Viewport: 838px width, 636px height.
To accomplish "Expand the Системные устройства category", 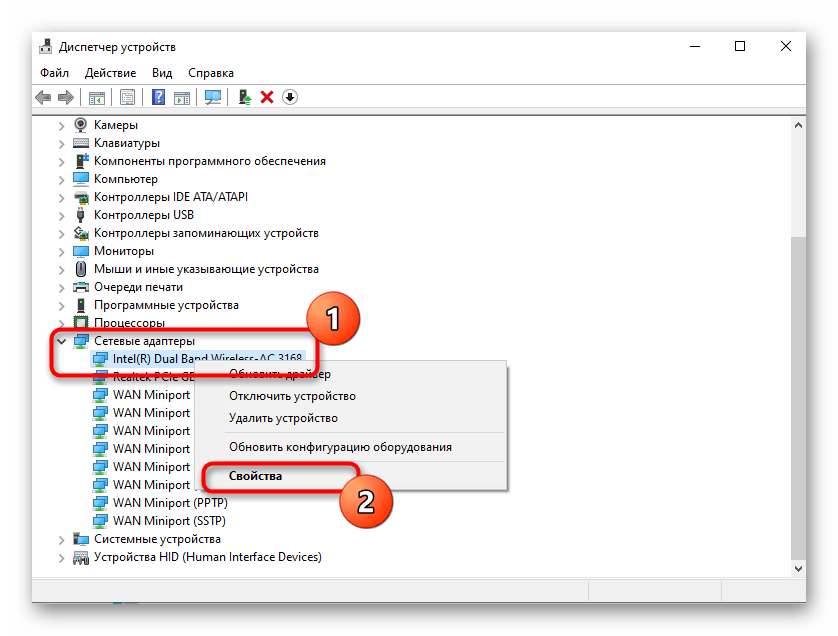I will click(62, 539).
